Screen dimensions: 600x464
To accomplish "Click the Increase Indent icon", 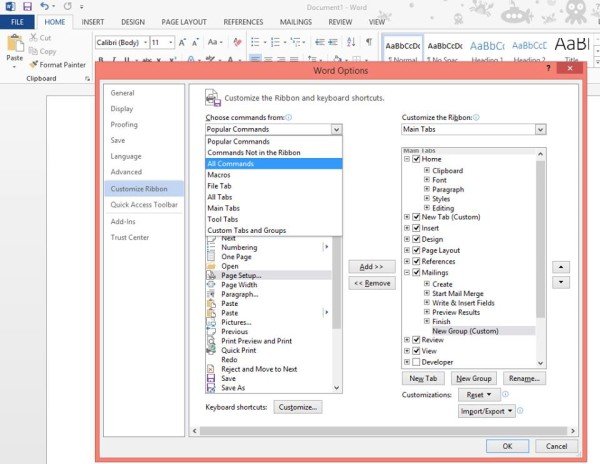I will (x=333, y=42).
